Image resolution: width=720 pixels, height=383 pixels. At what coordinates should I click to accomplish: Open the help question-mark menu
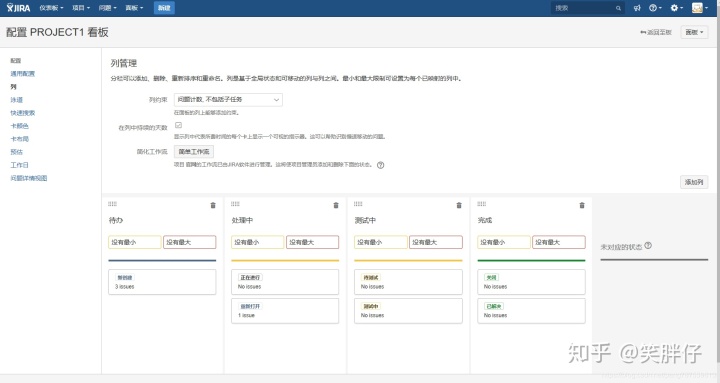click(x=655, y=8)
